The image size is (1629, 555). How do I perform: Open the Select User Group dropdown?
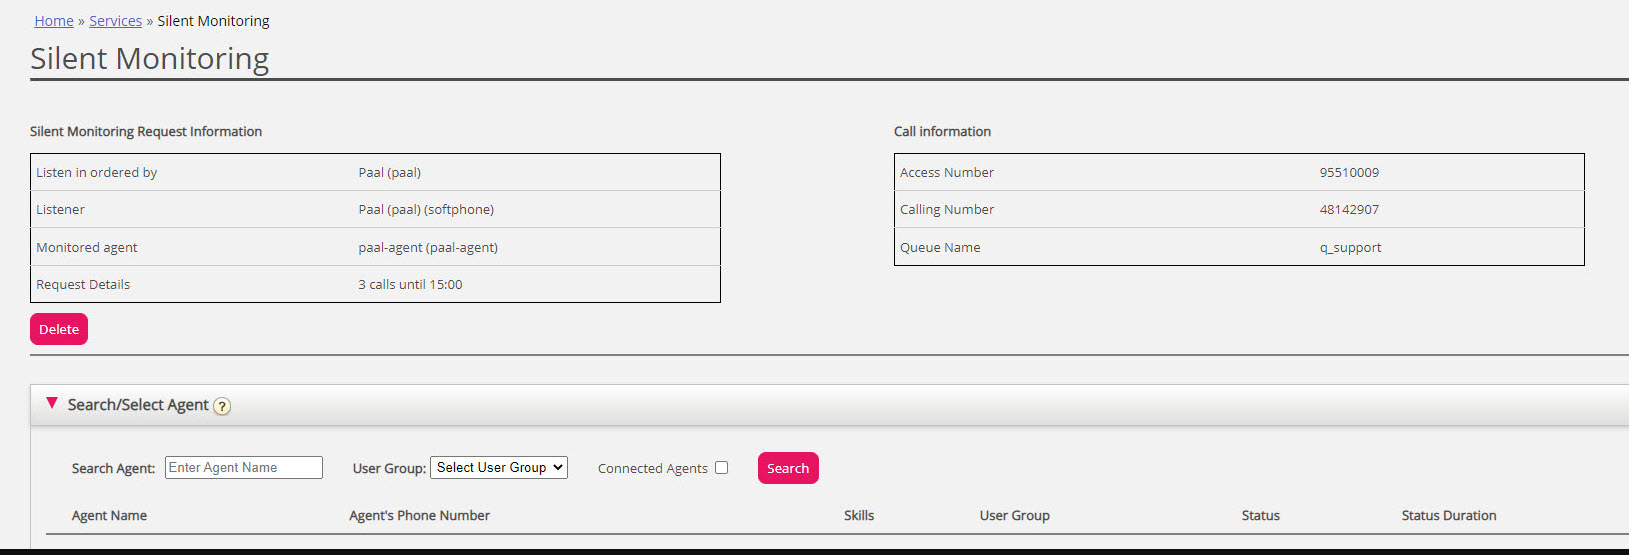tap(498, 467)
